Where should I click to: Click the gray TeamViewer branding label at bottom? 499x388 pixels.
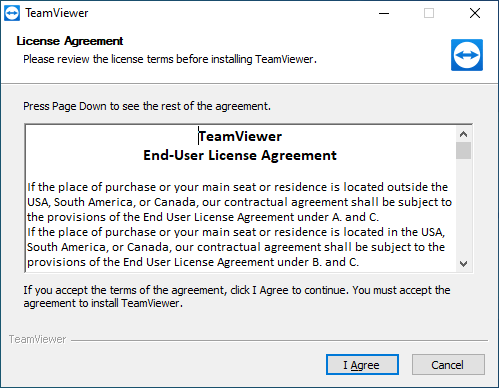(x=38, y=339)
